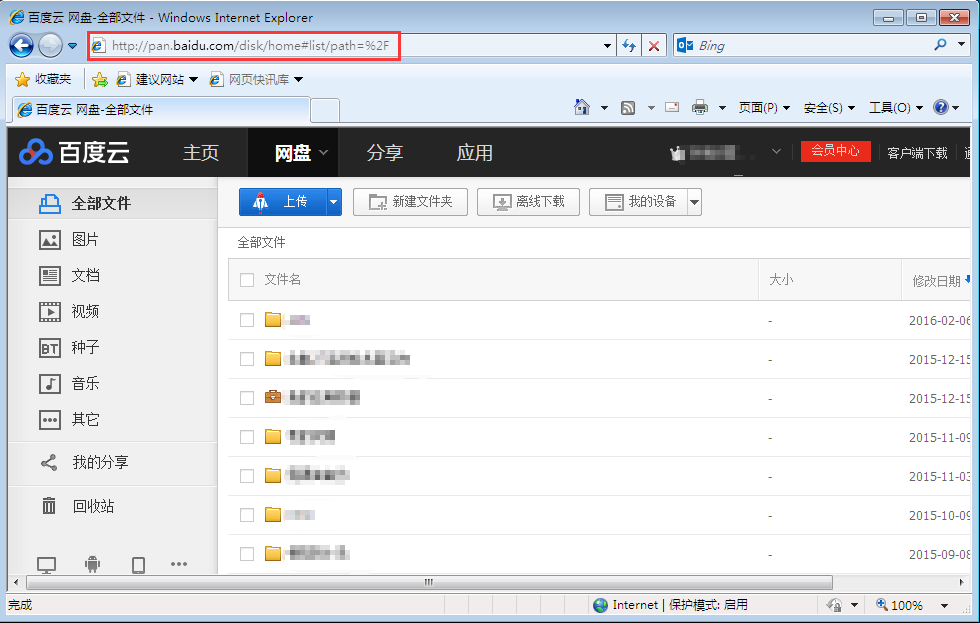Click the Baidu Cloud logo
The width and height of the screenshot is (980, 623).
pos(74,152)
